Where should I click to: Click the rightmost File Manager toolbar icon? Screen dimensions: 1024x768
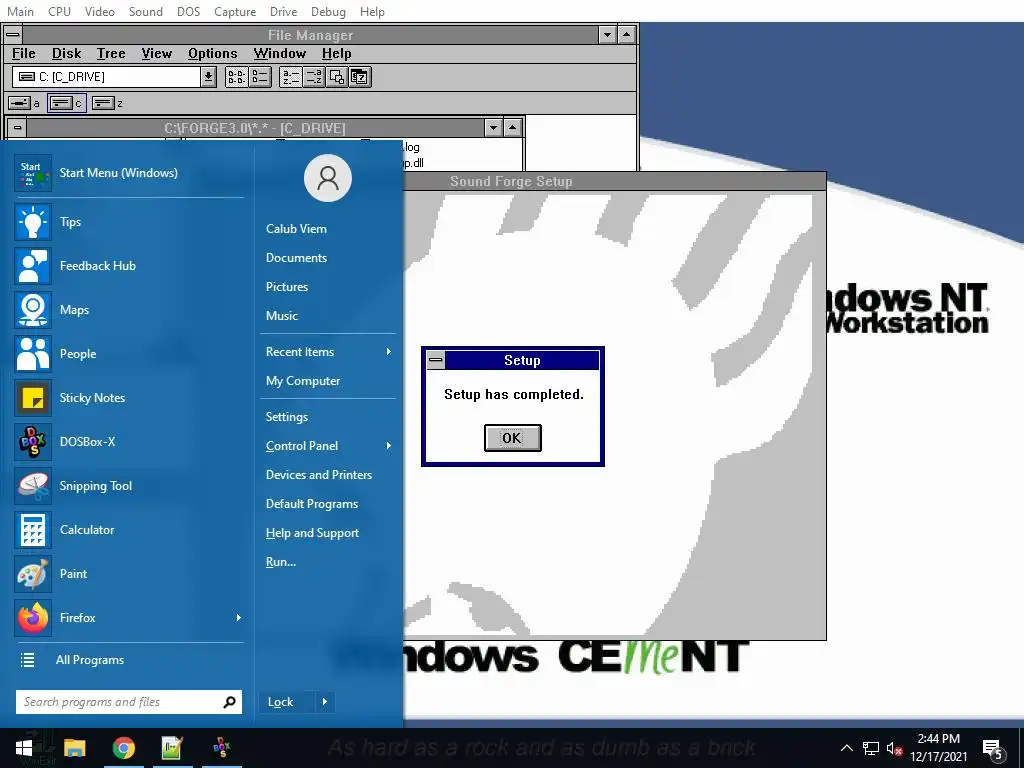tap(360, 77)
